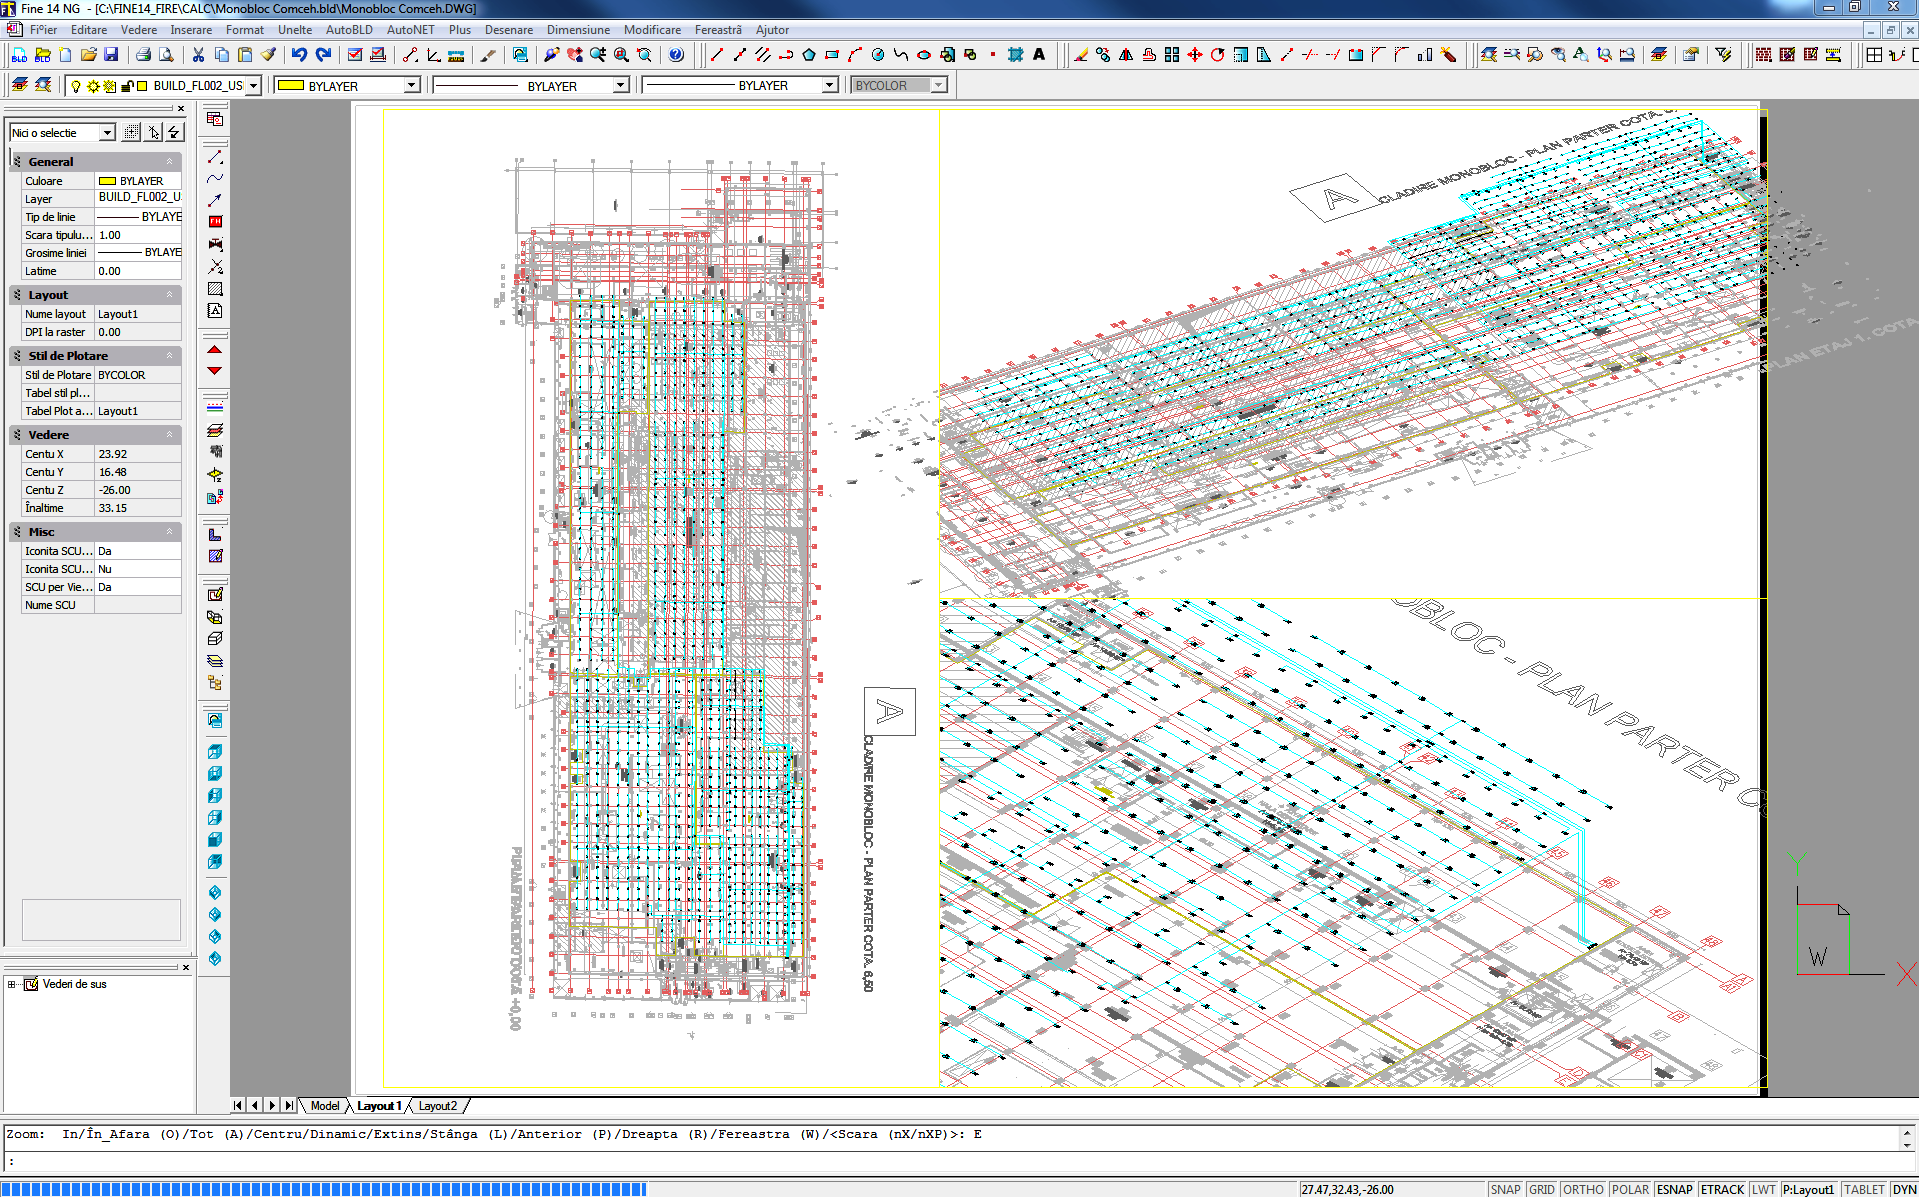Screen dimensions: 1919x1197
Task: Click the P:Layout1 status bar button
Action: (1809, 1189)
